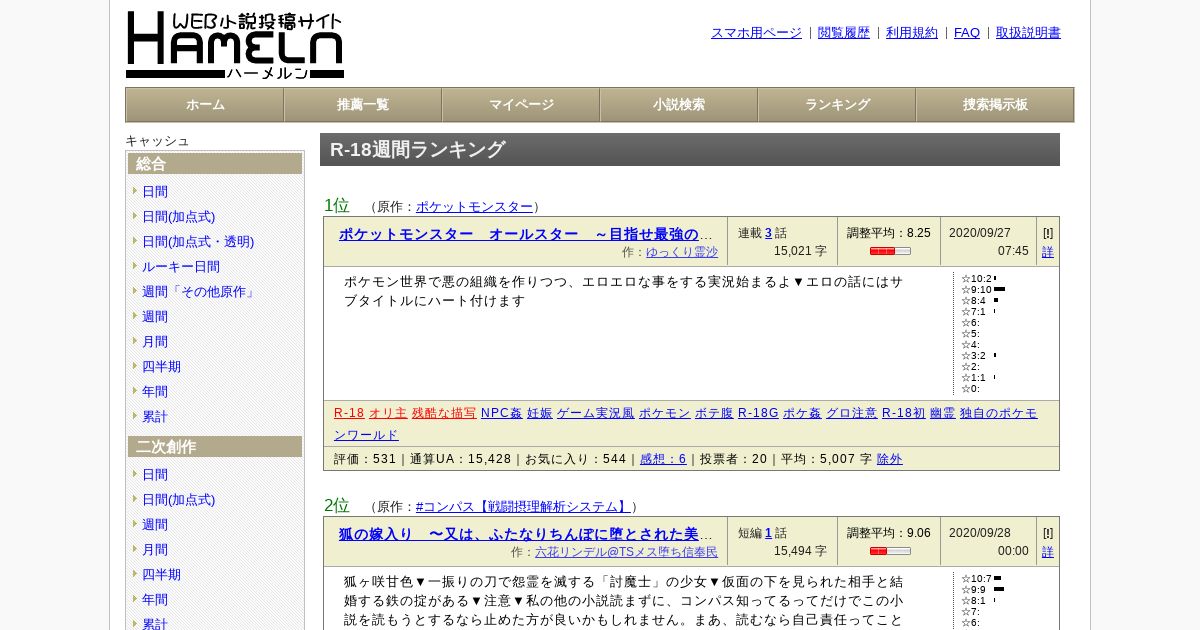Click chapter count 3 link in 連載 cell

coord(769,233)
